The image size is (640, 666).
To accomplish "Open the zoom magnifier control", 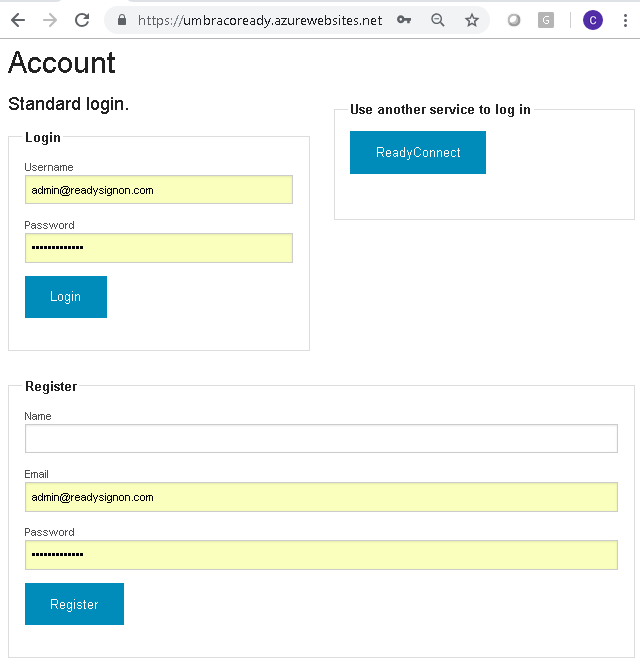I will pos(438,20).
